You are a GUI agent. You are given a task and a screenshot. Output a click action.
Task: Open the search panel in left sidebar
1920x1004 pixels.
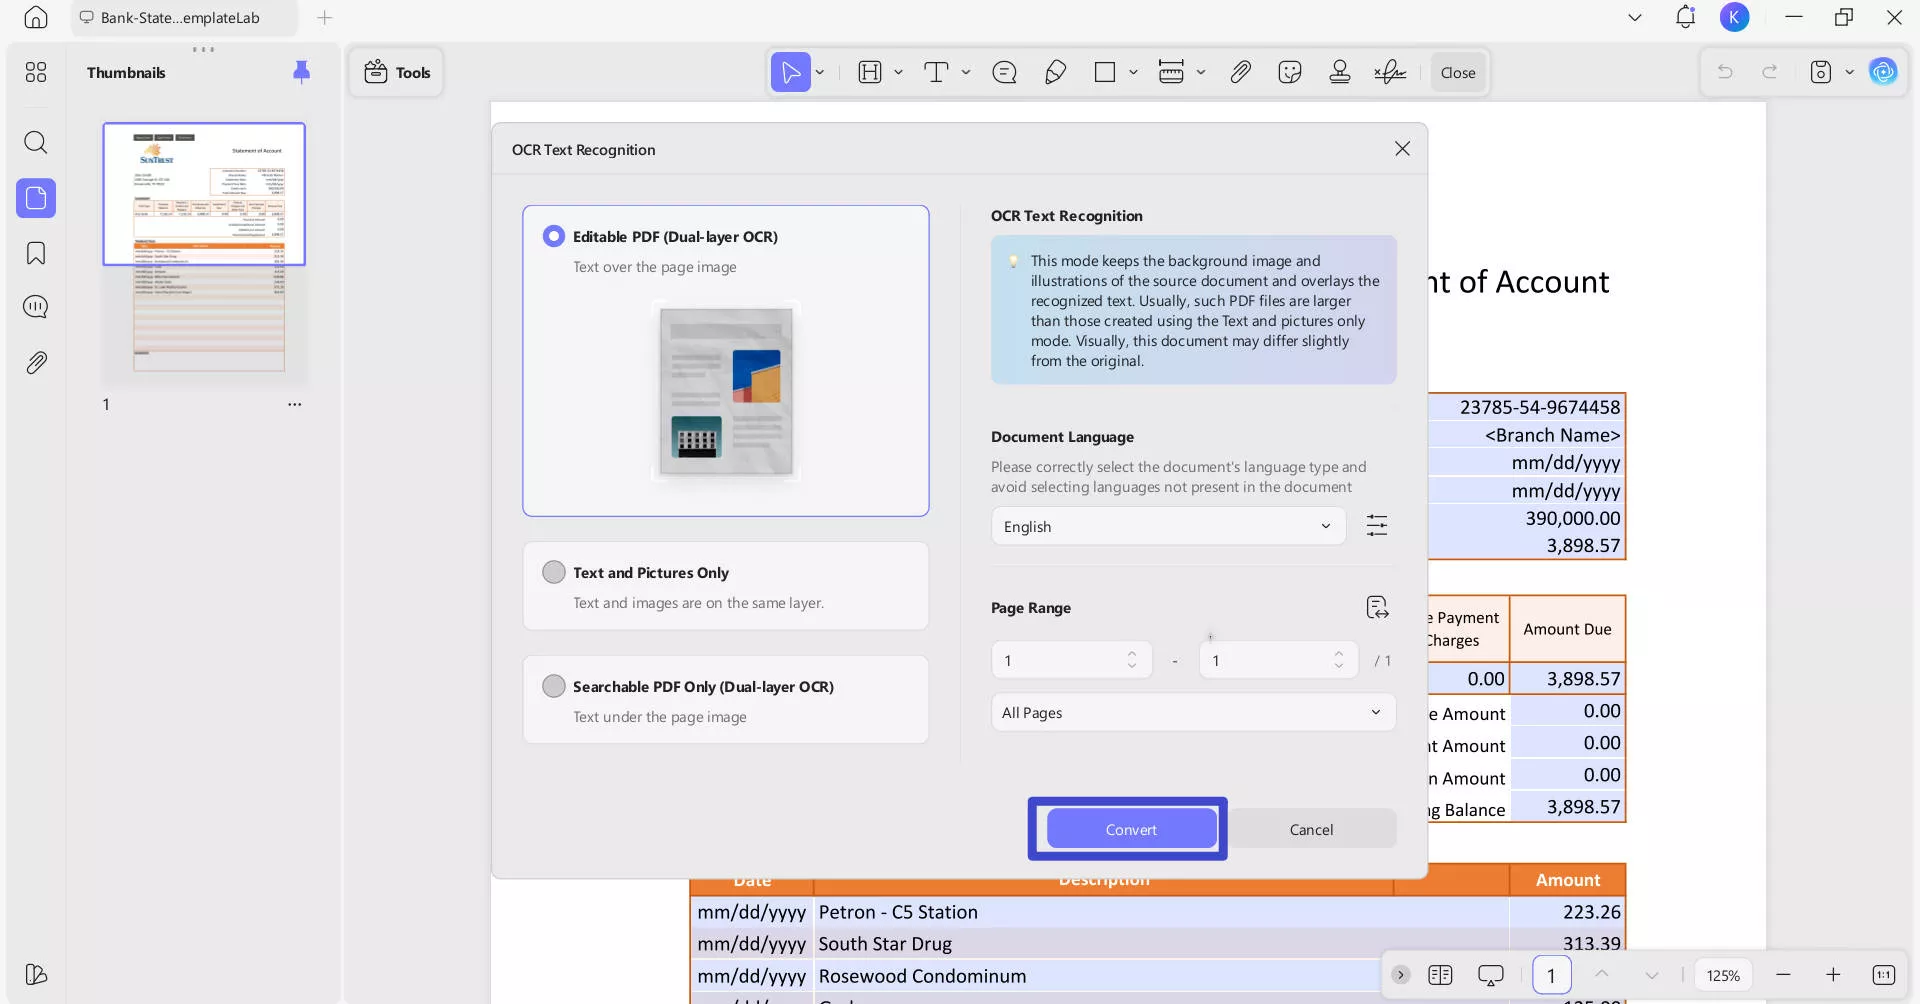(x=36, y=142)
